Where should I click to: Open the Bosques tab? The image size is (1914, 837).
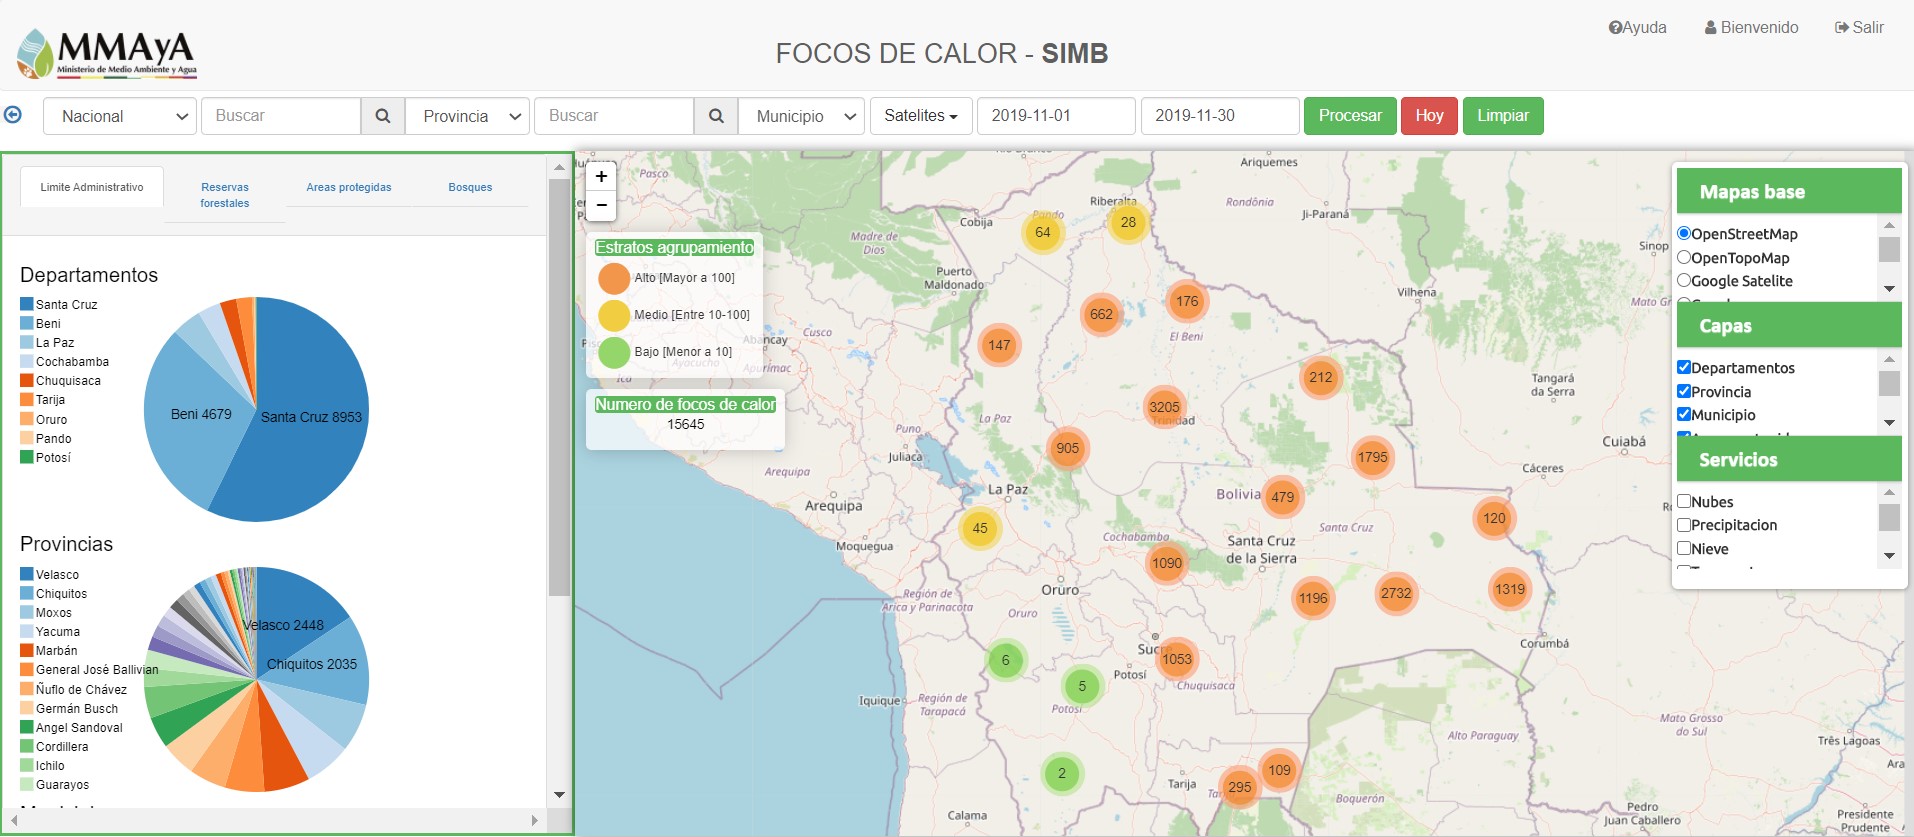coord(470,187)
